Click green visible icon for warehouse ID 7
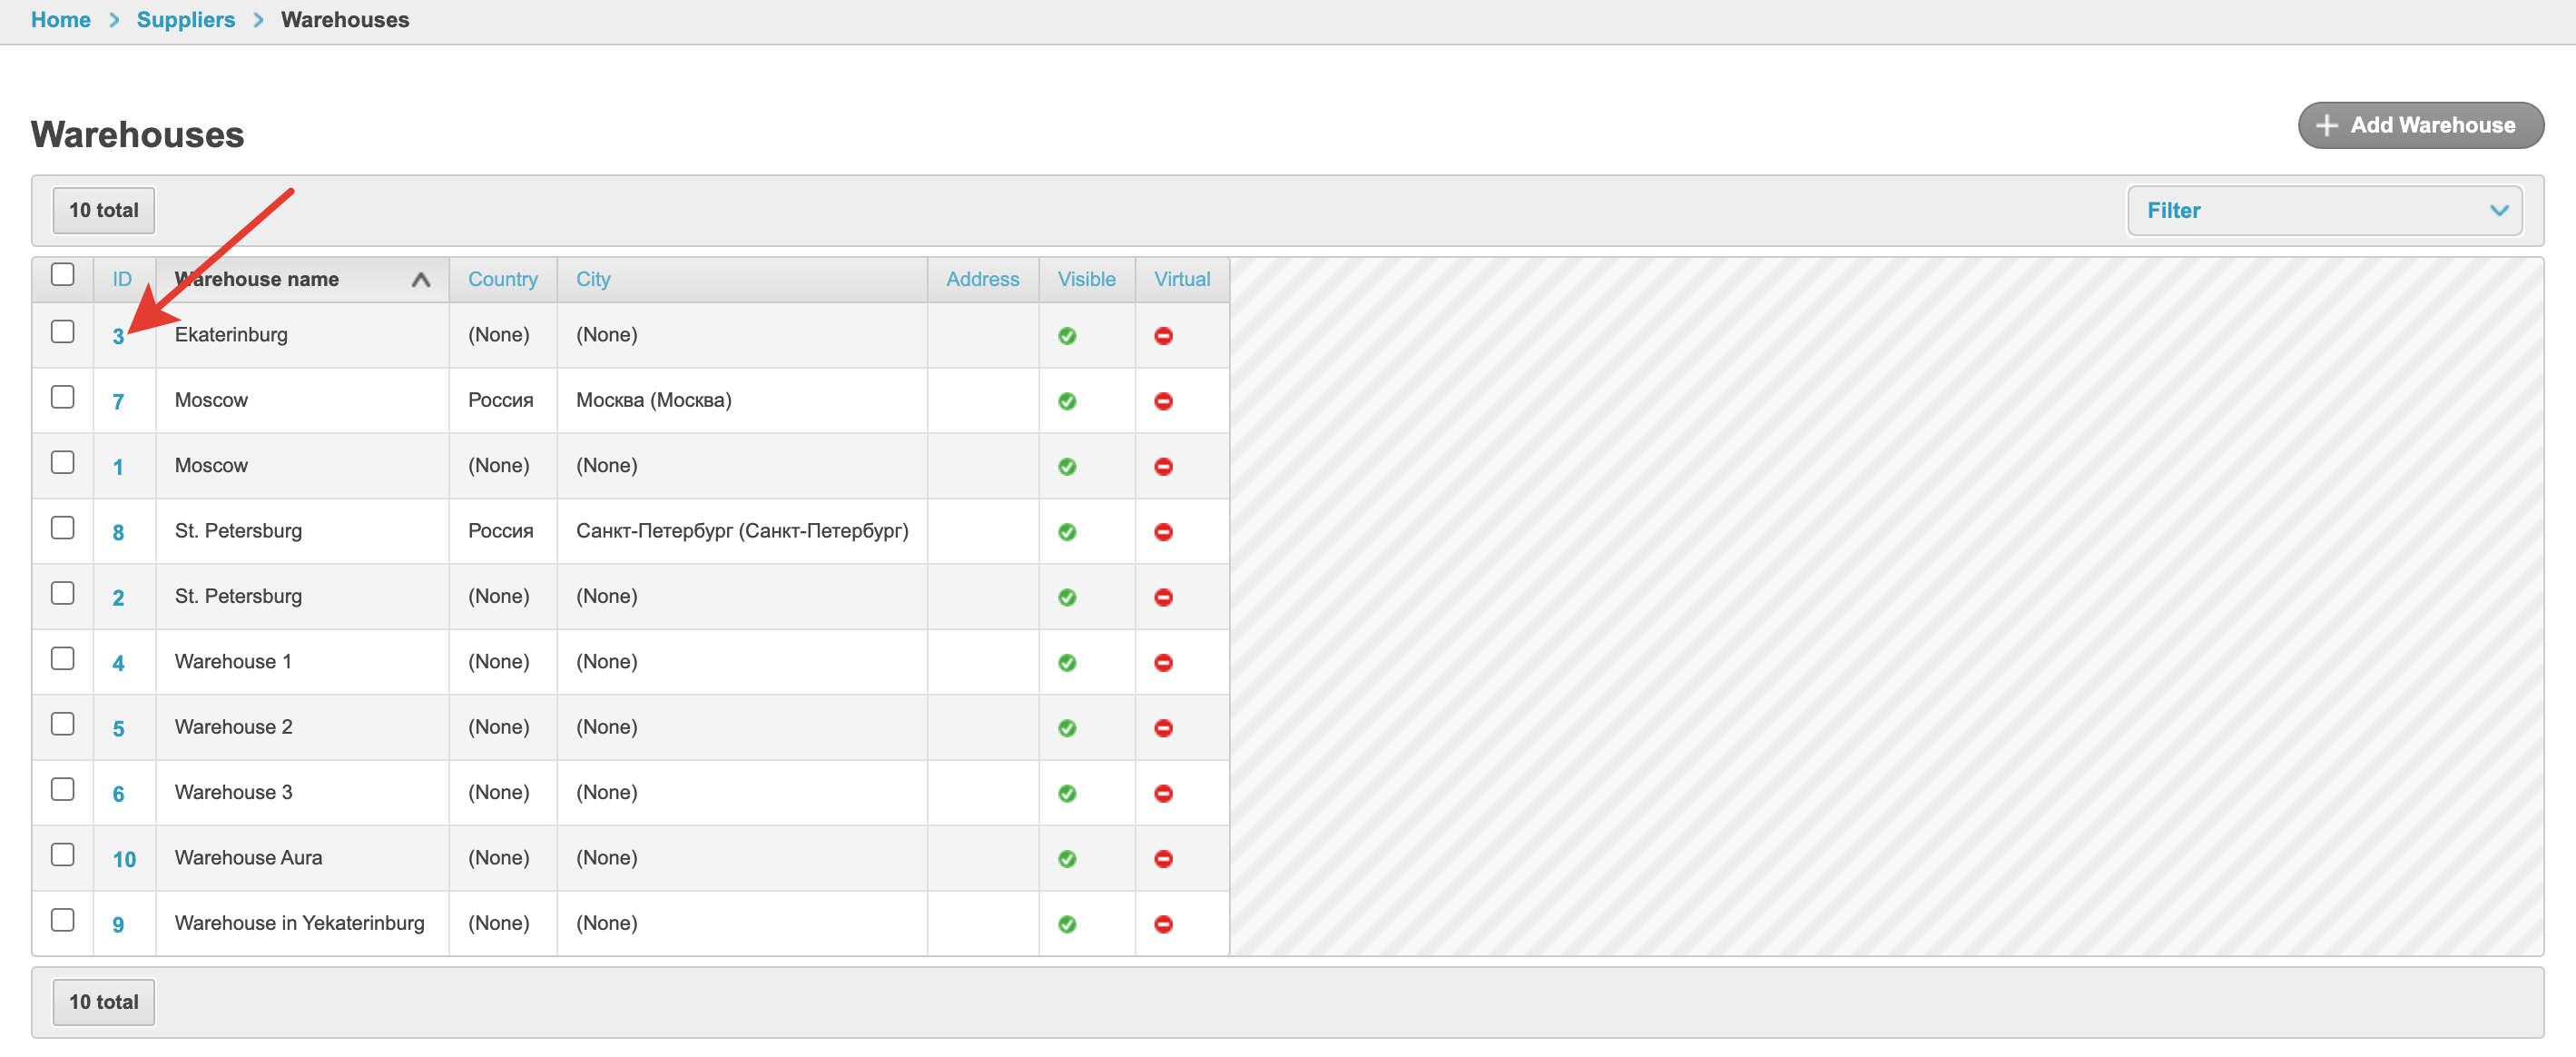This screenshot has width=2576, height=1057. point(1067,401)
